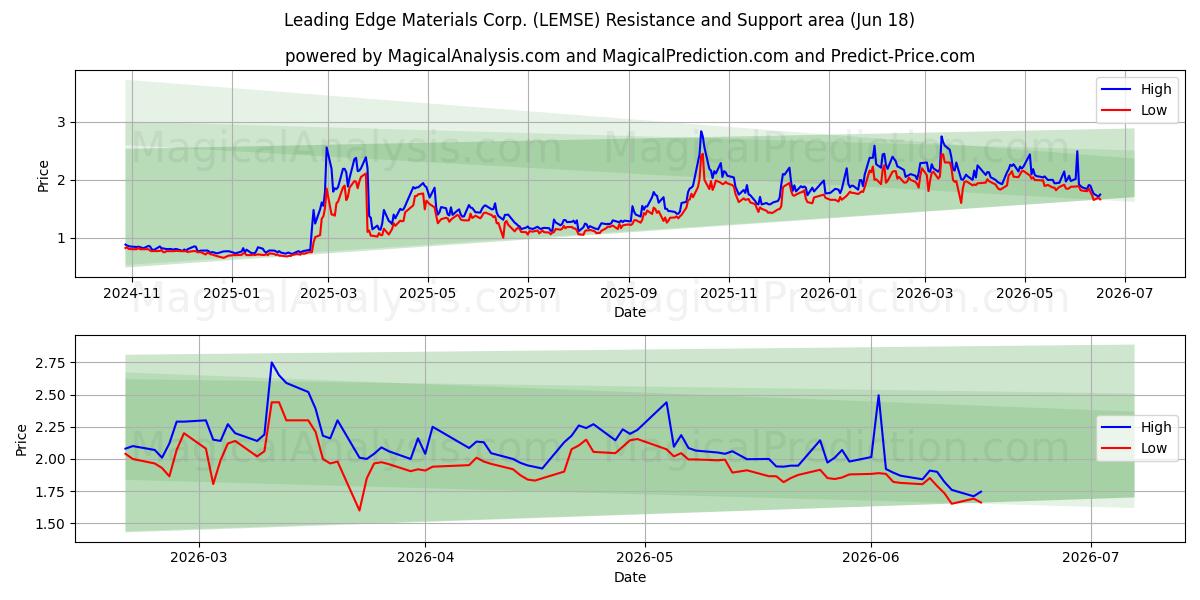Click the '1.75' price tick
The image size is (1200, 600).
(49, 492)
